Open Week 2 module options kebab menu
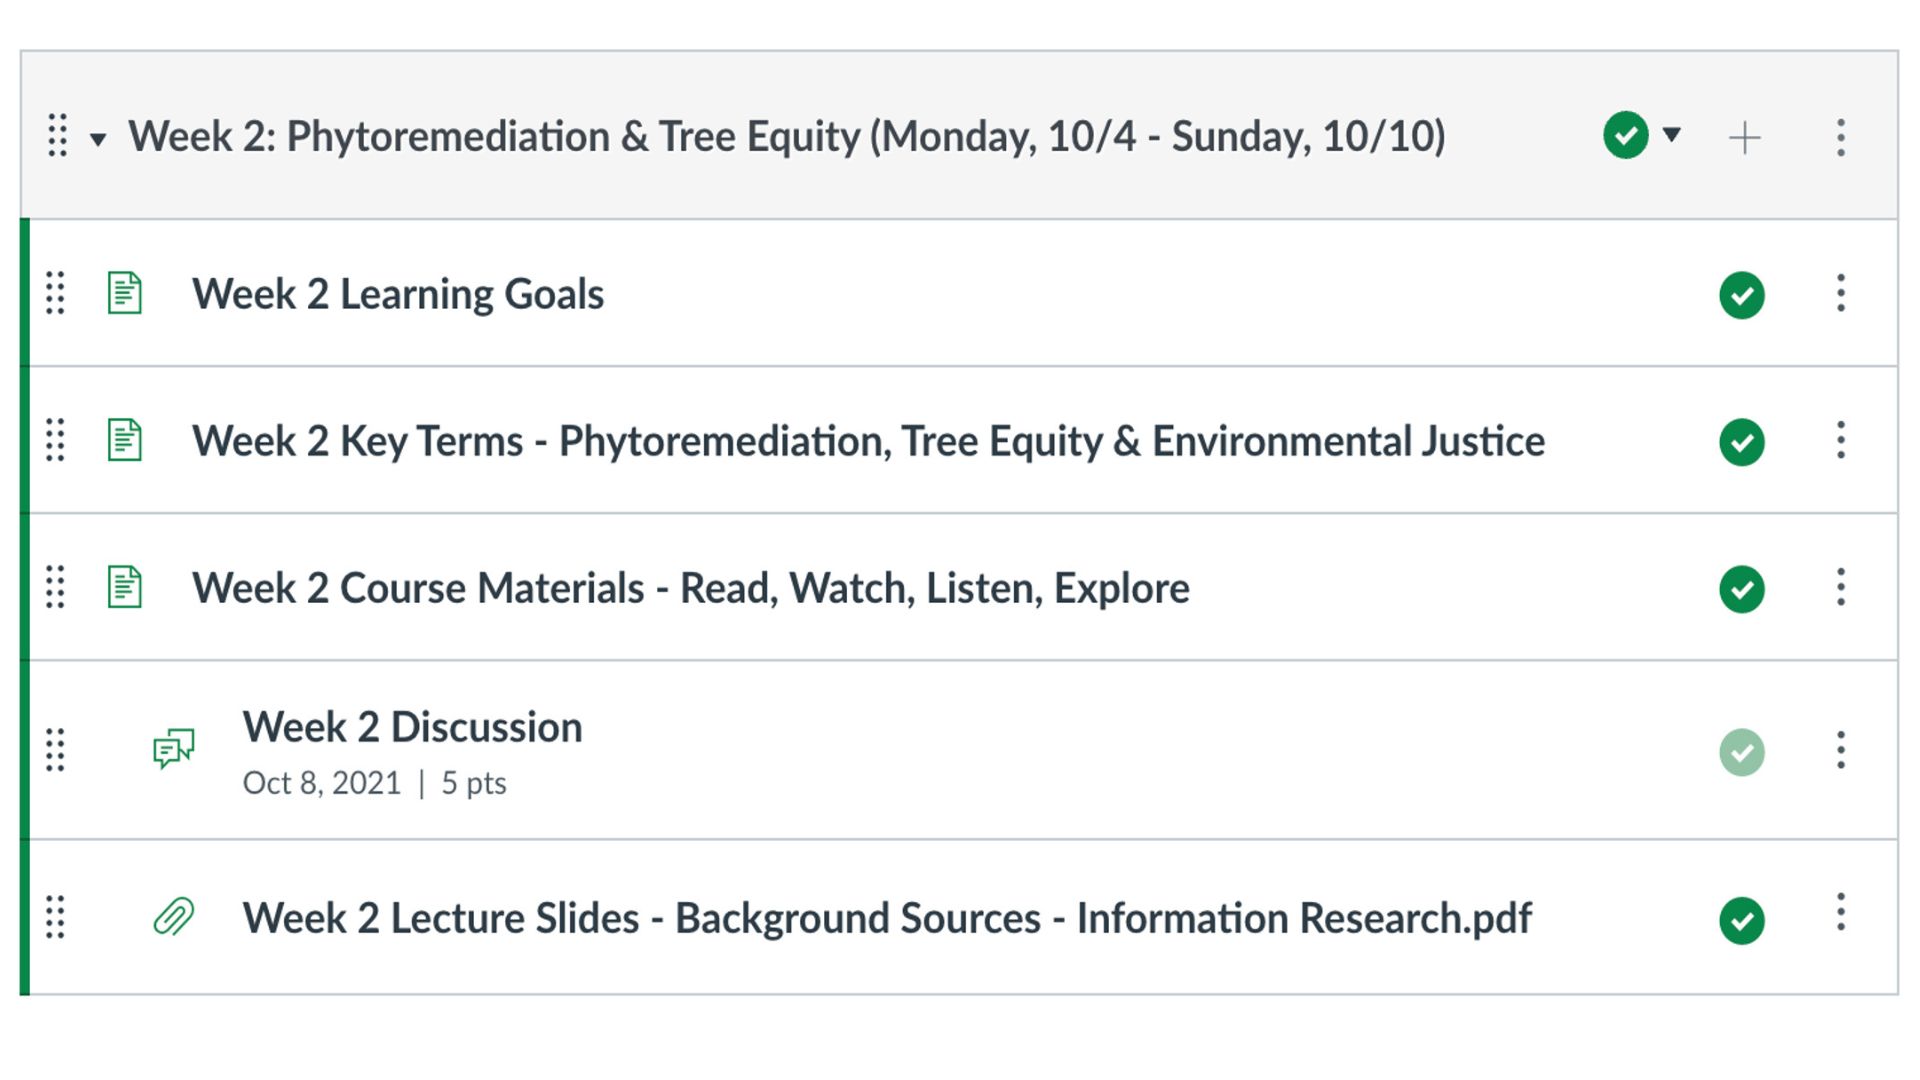The height and width of the screenshot is (1080, 1920). click(x=1840, y=137)
